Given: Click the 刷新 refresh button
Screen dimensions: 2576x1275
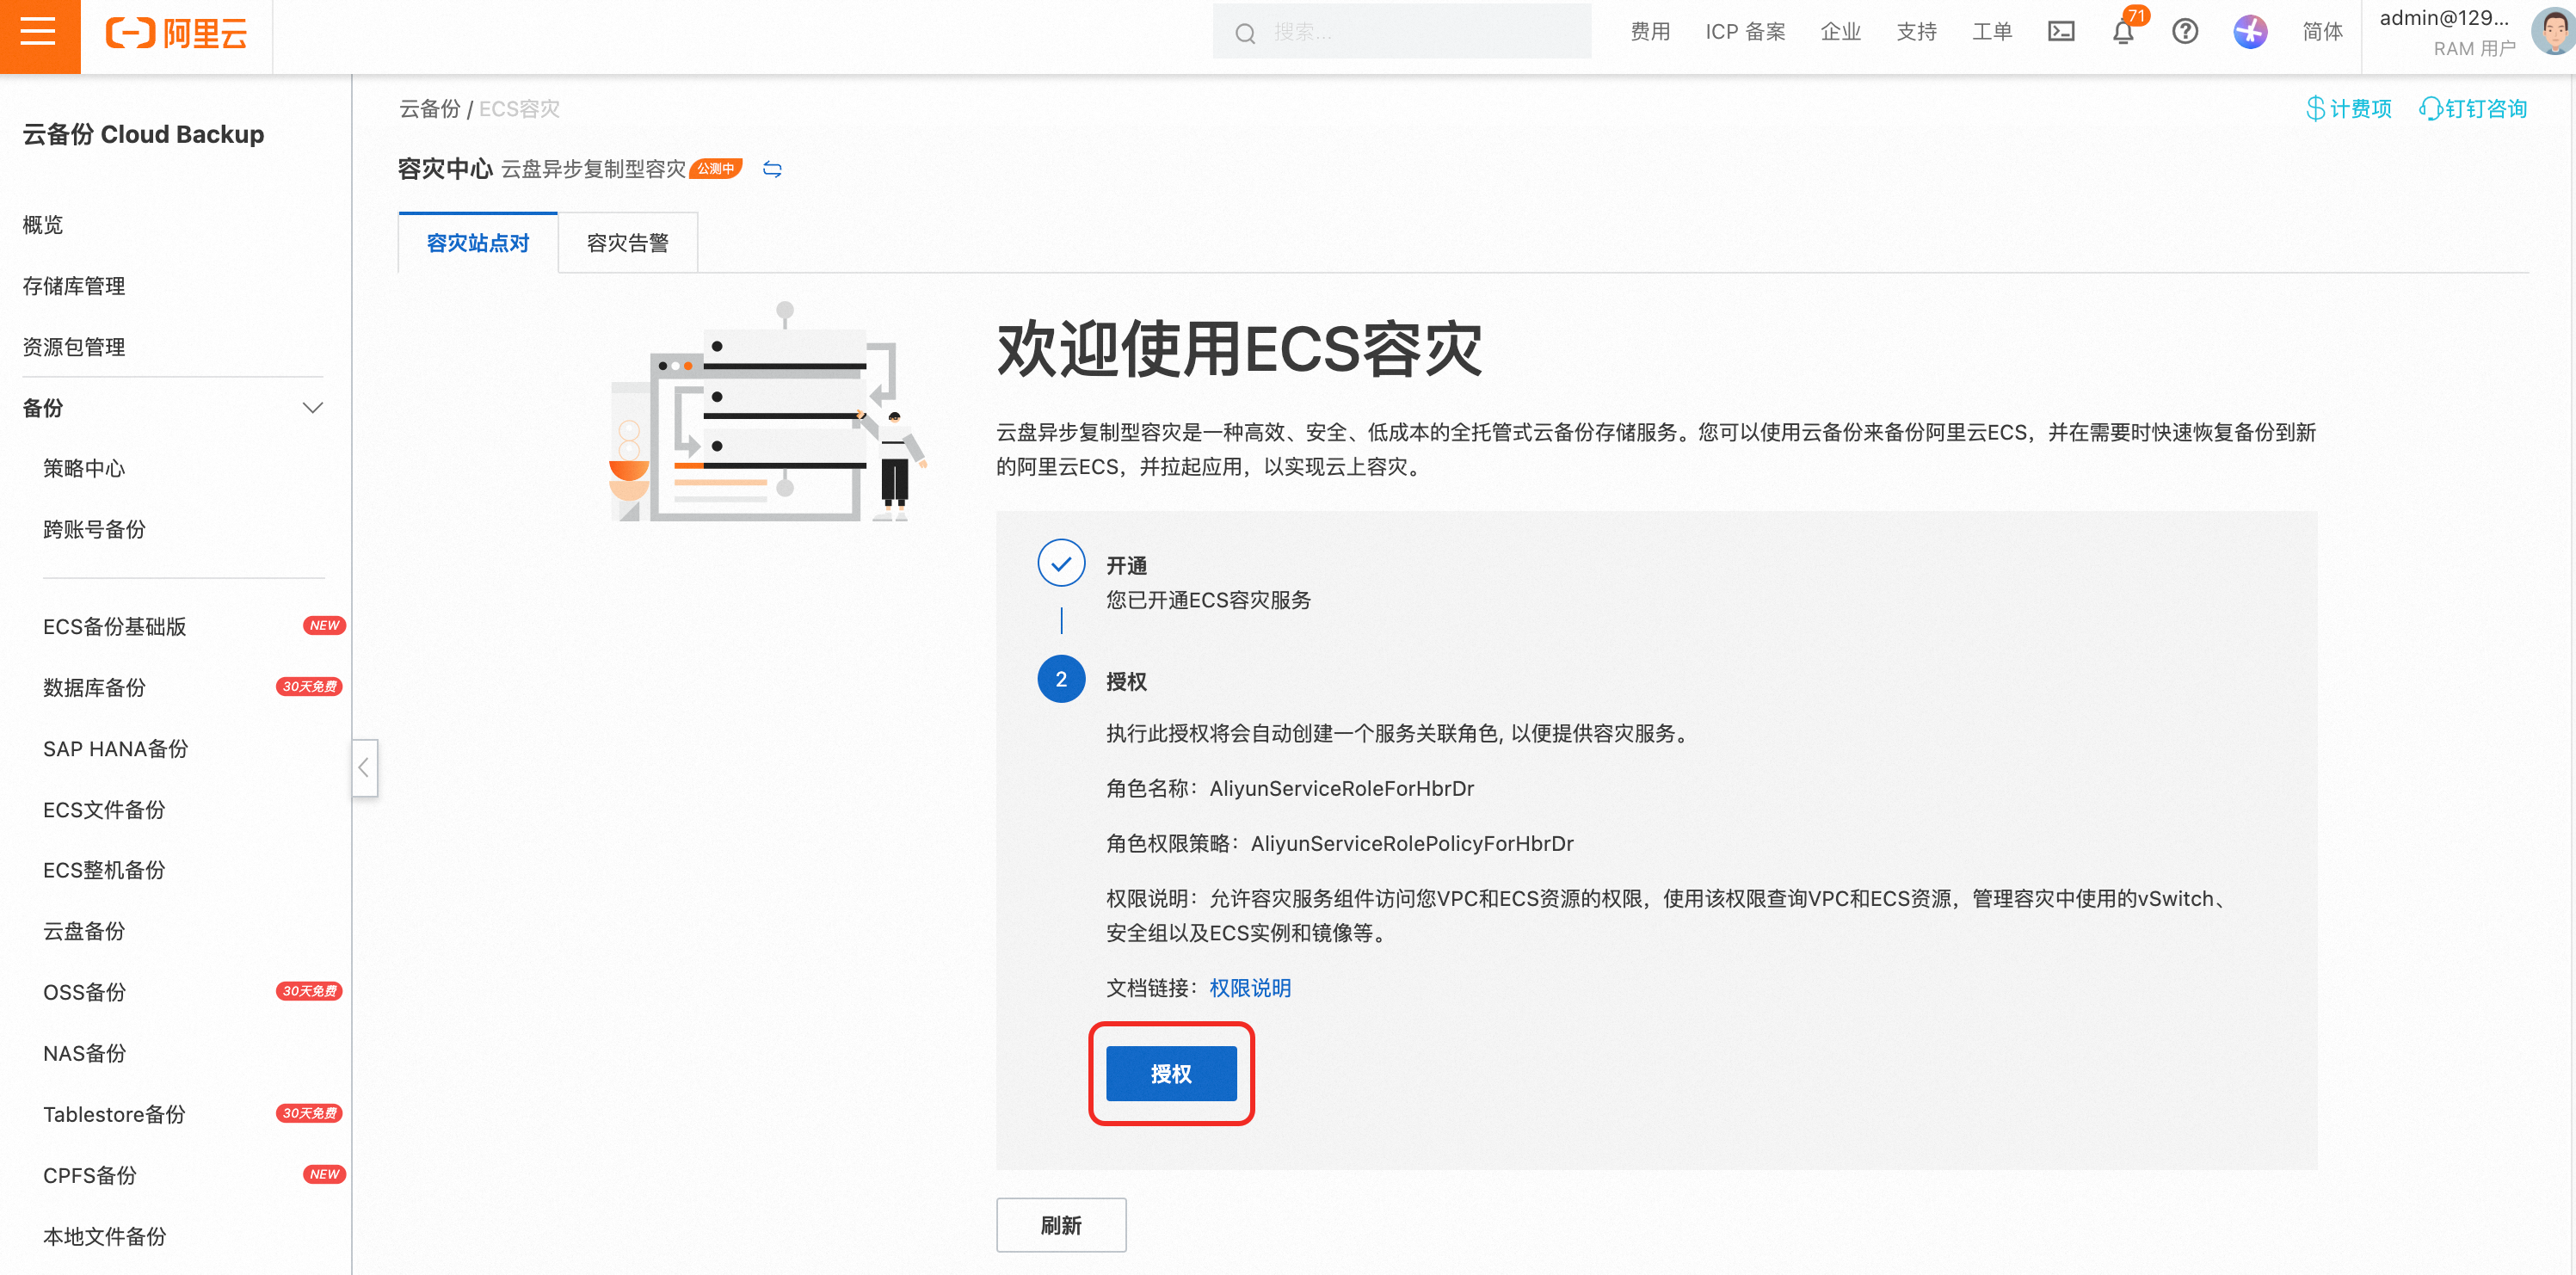Looking at the screenshot, I should tap(1061, 1225).
